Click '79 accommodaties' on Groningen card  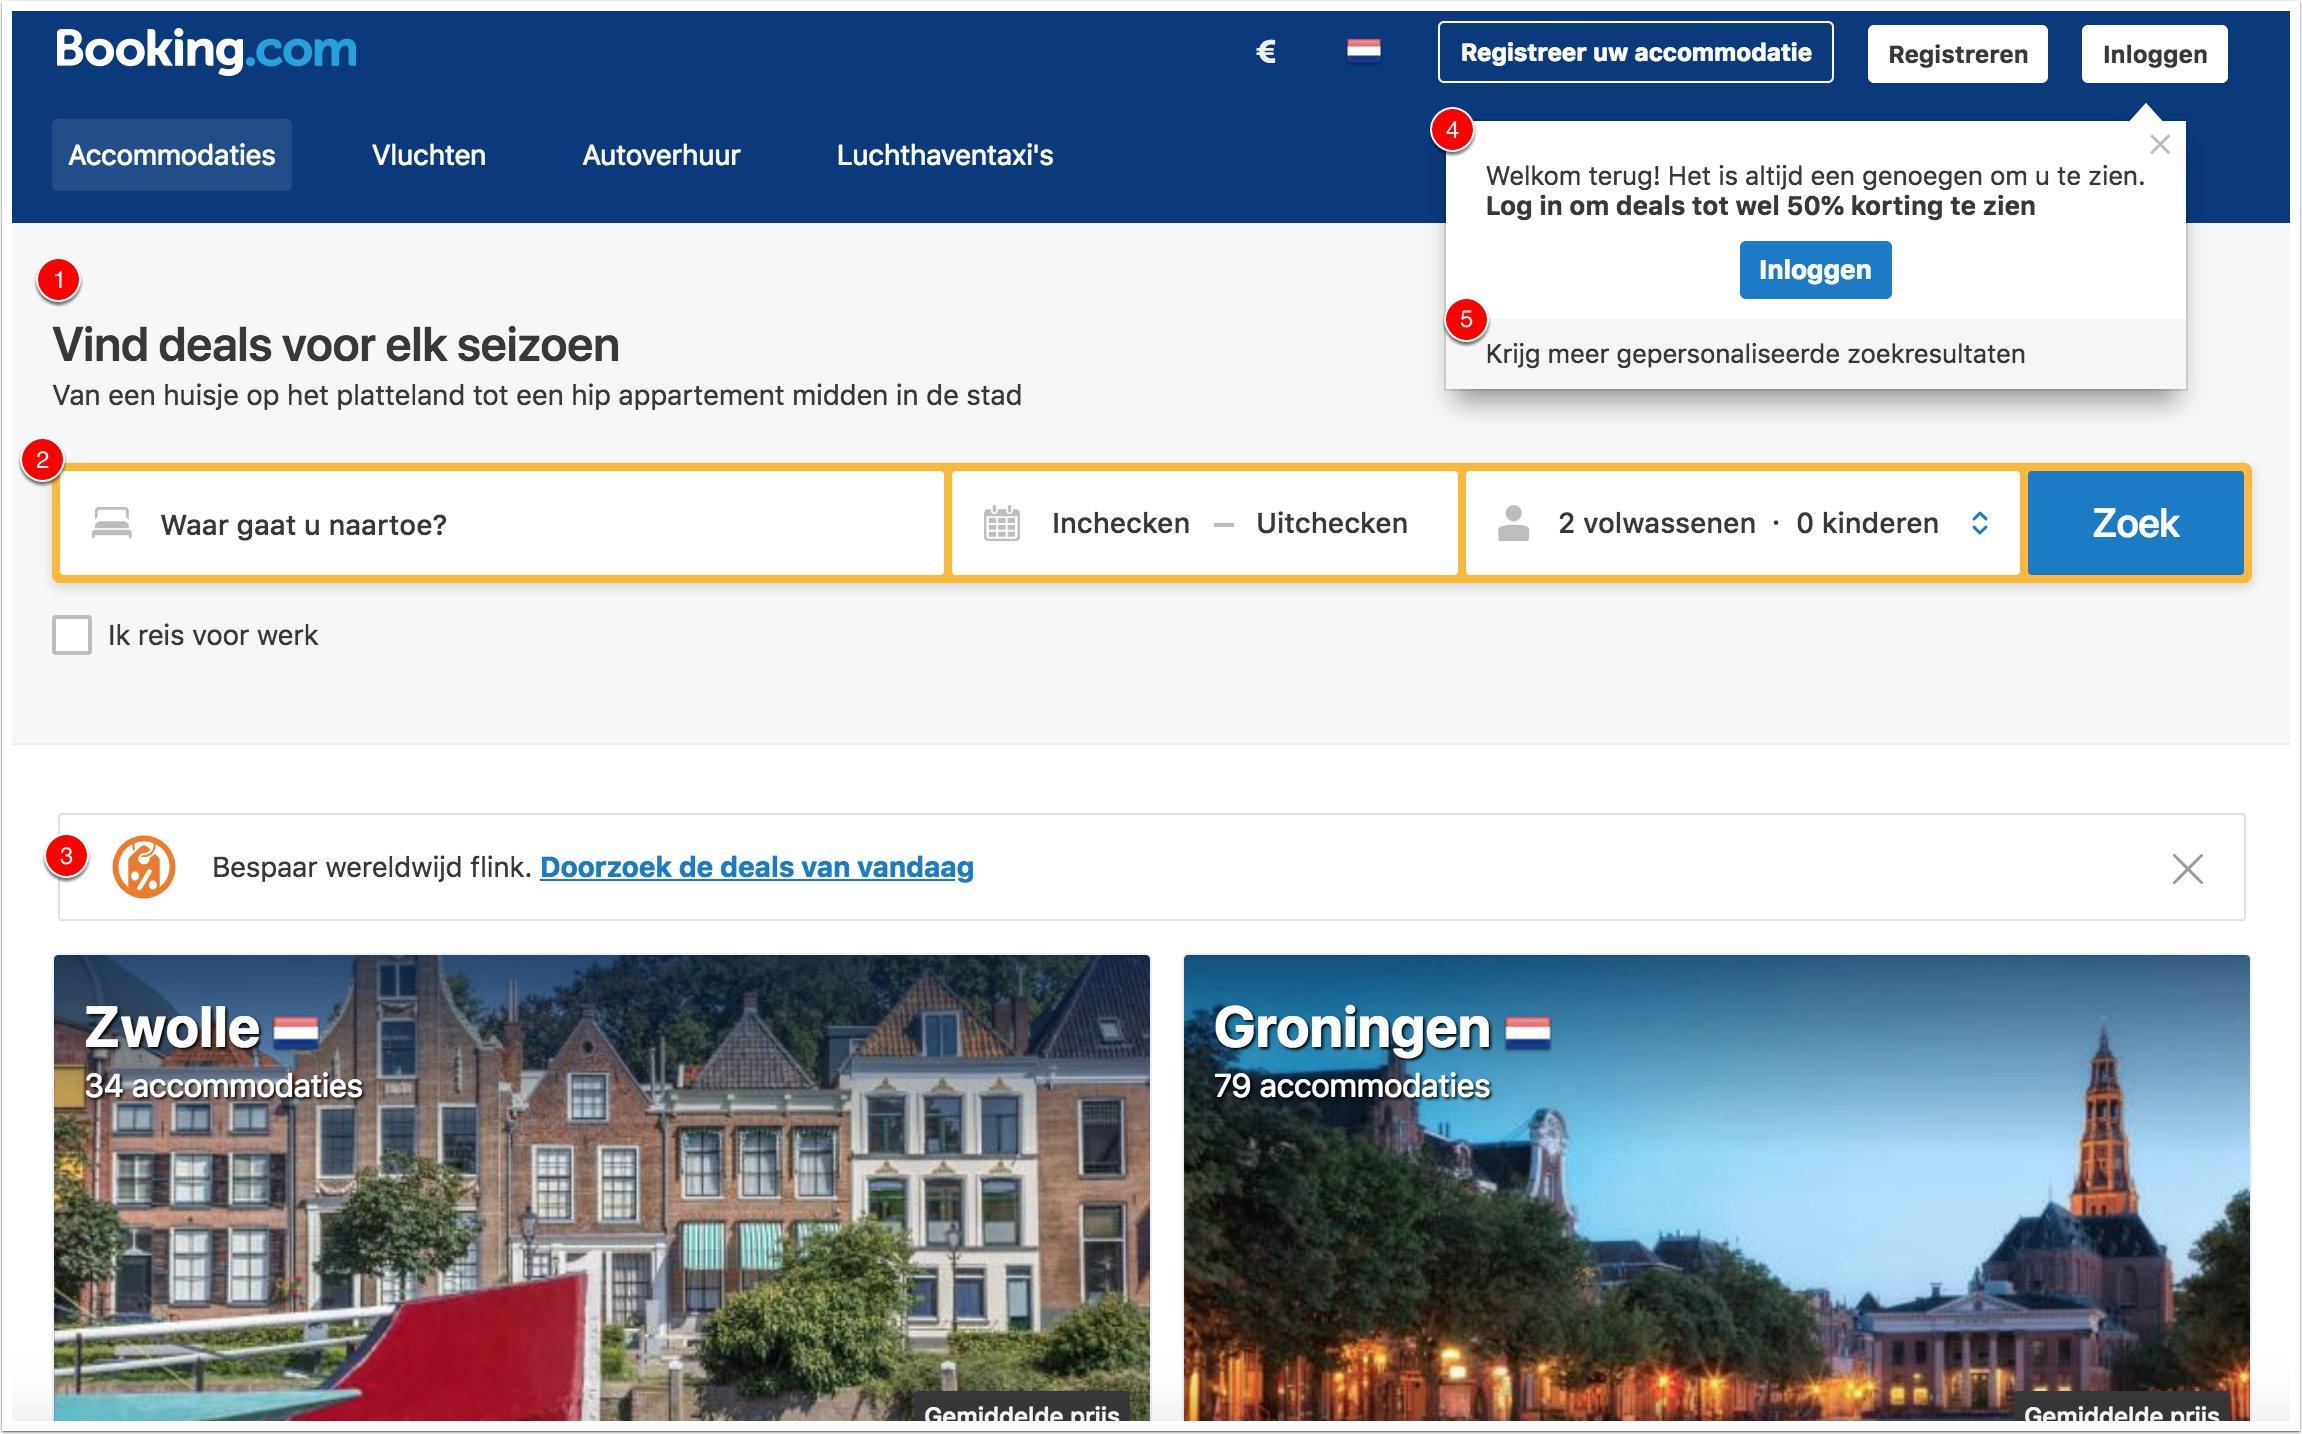click(x=1352, y=1086)
